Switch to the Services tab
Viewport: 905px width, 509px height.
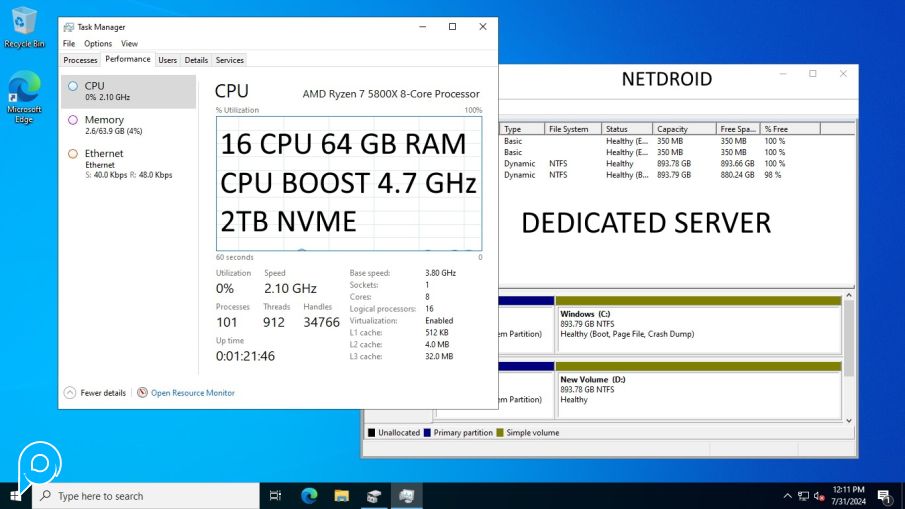(x=229, y=60)
